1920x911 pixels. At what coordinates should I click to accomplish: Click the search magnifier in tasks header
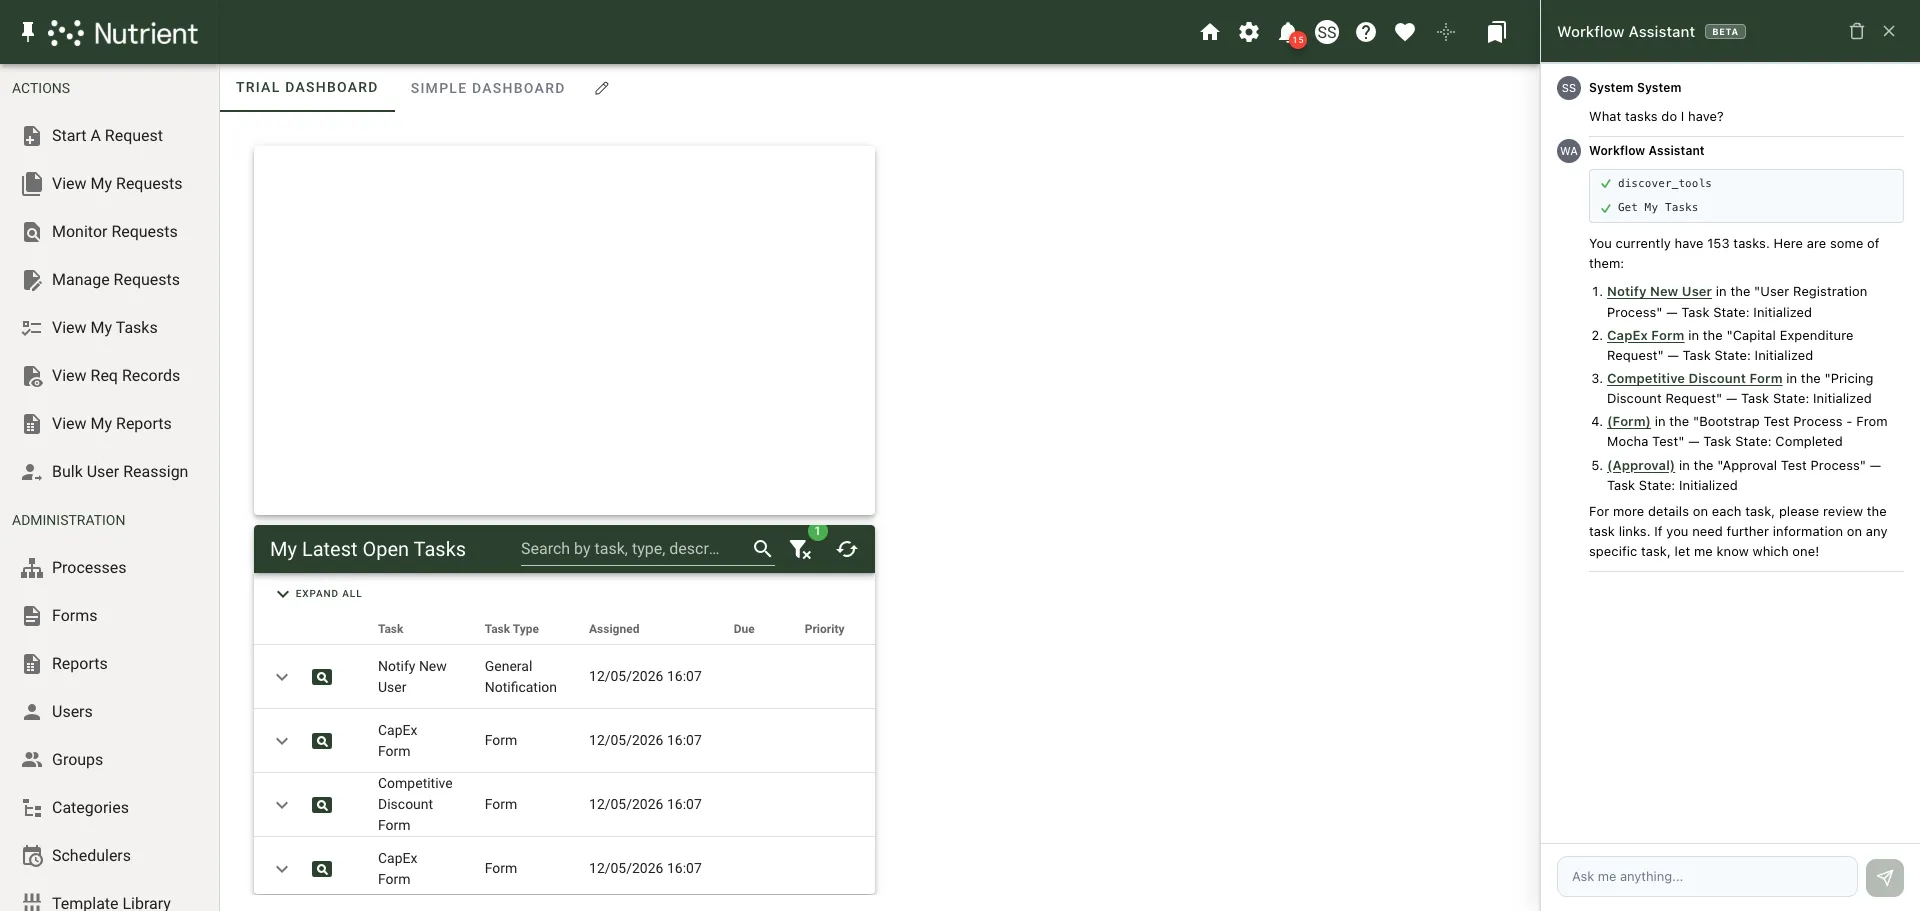pyautogui.click(x=762, y=549)
